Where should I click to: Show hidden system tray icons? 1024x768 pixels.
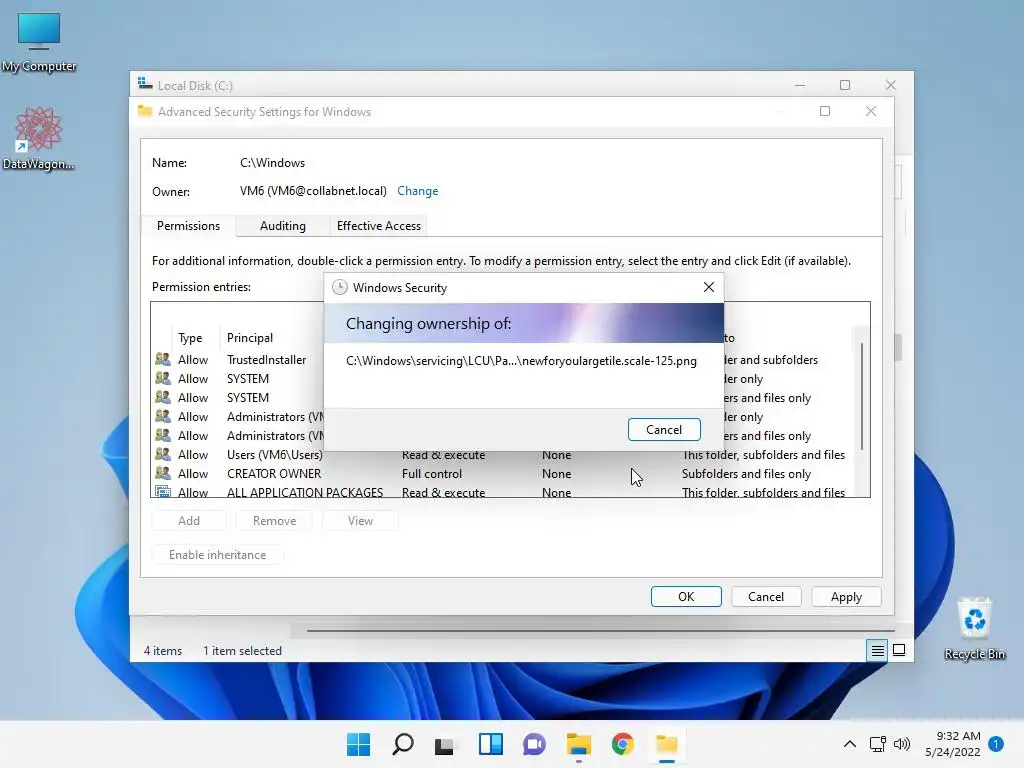point(850,744)
